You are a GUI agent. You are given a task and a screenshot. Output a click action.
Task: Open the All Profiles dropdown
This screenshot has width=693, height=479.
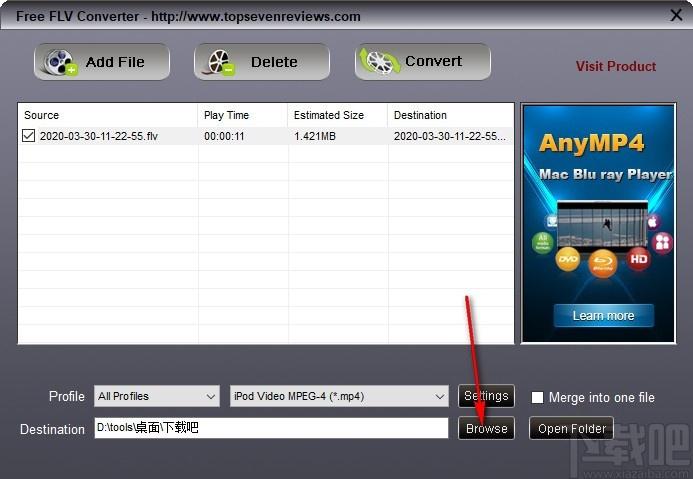(157, 396)
